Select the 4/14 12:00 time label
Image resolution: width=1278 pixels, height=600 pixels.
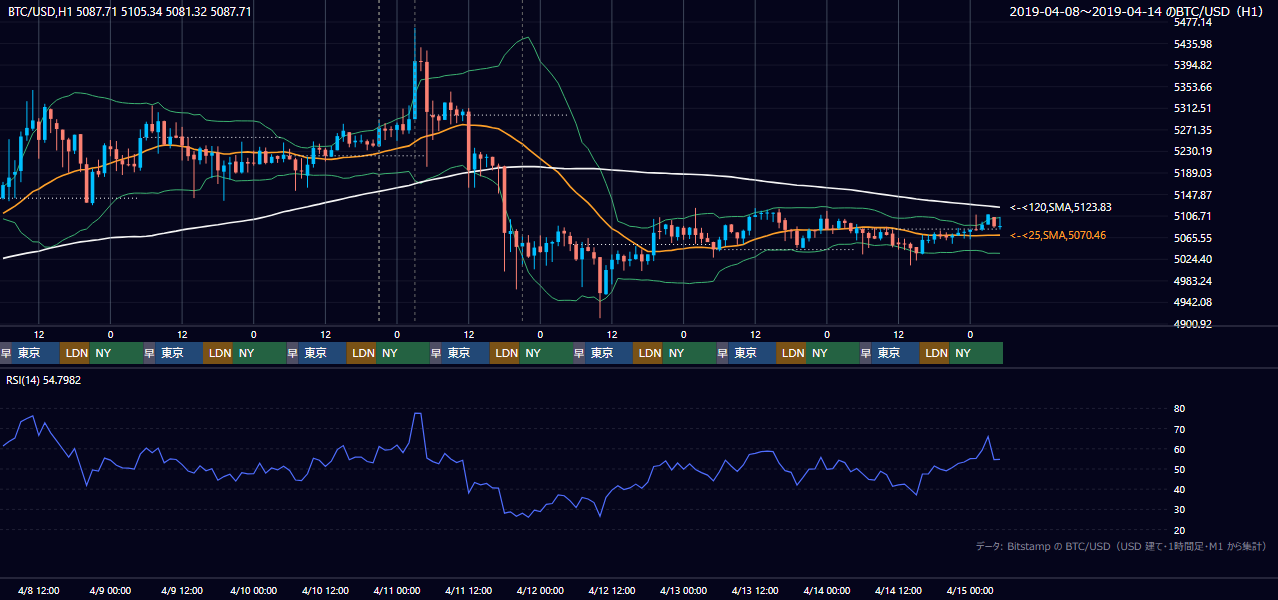pyautogui.click(x=899, y=590)
